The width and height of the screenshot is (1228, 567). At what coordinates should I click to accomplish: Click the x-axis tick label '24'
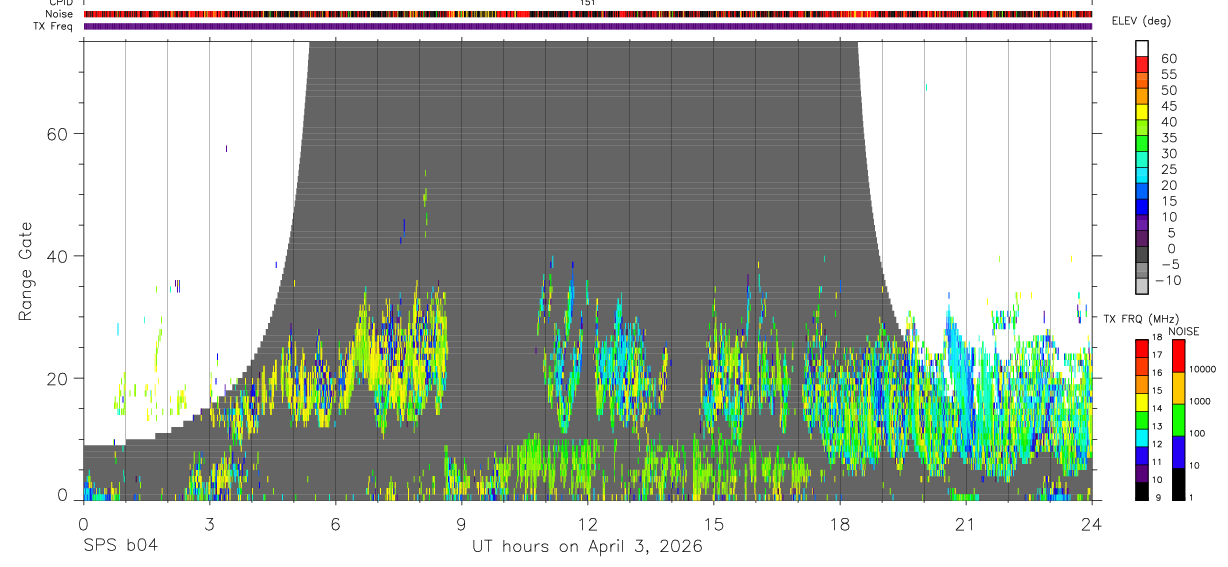pos(1091,524)
